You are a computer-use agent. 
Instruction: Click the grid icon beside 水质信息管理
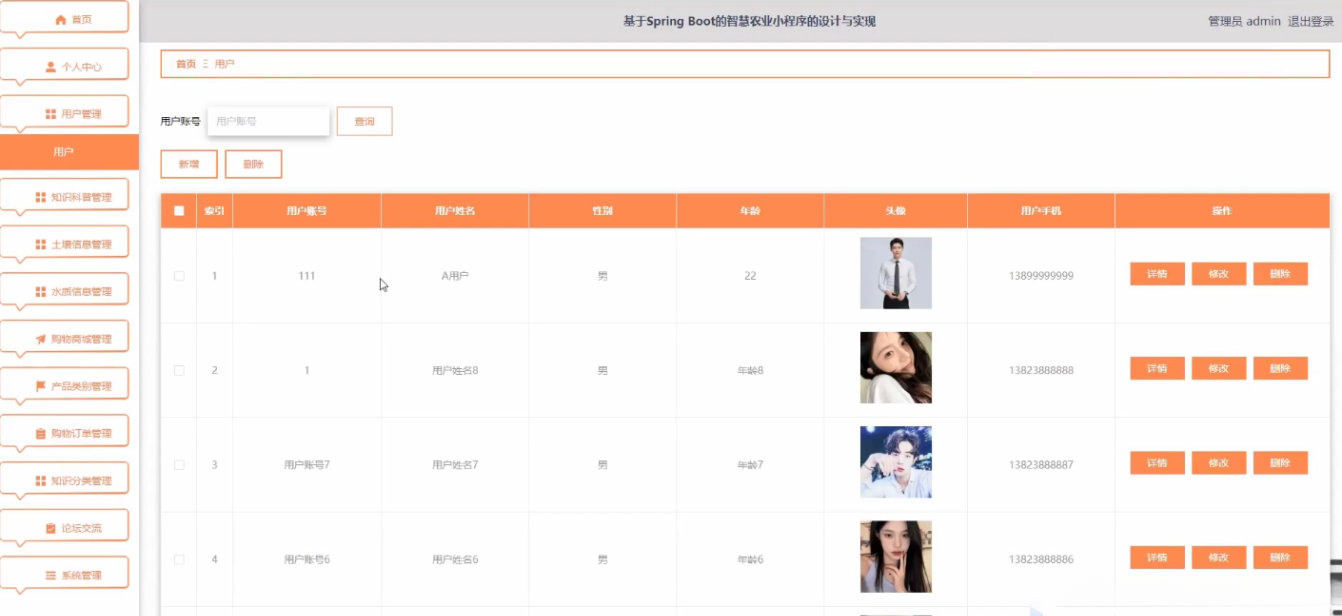pos(41,292)
